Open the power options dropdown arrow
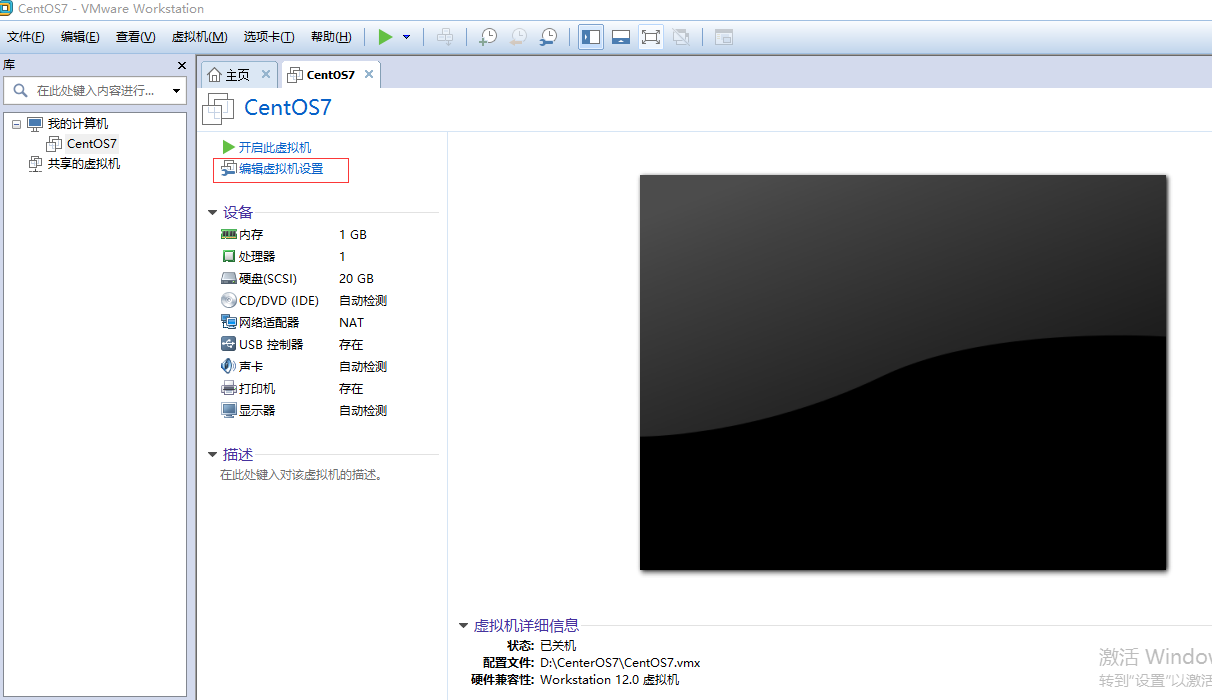Image resolution: width=1212 pixels, height=700 pixels. pyautogui.click(x=406, y=37)
